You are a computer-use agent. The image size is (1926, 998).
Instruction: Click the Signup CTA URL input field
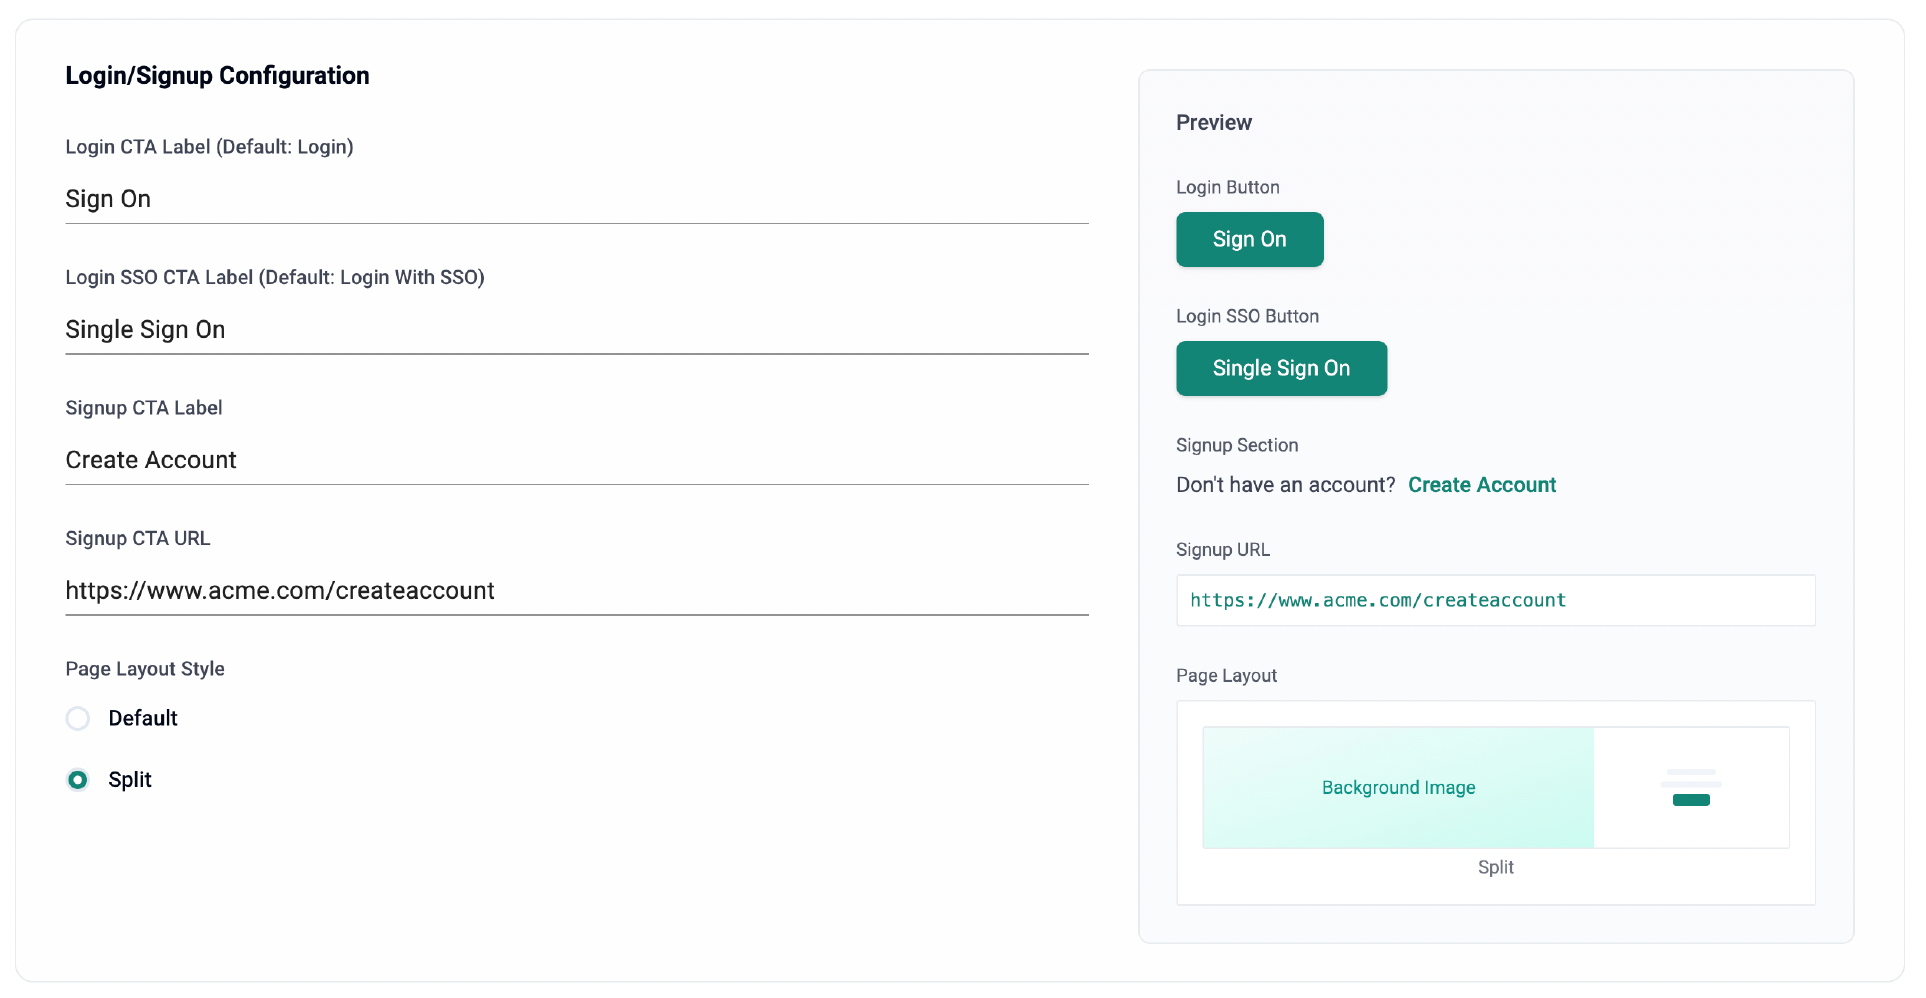click(x=577, y=591)
